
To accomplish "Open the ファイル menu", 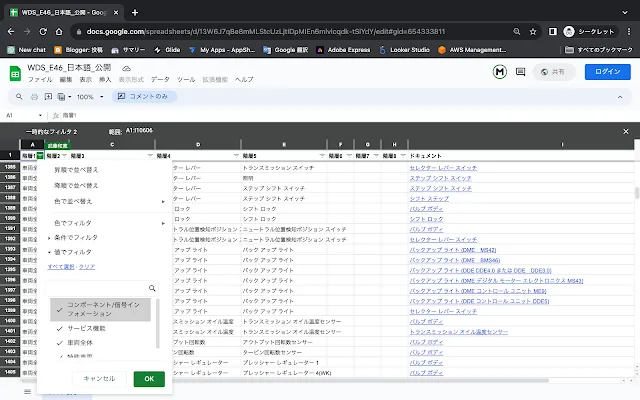I will [x=40, y=80].
